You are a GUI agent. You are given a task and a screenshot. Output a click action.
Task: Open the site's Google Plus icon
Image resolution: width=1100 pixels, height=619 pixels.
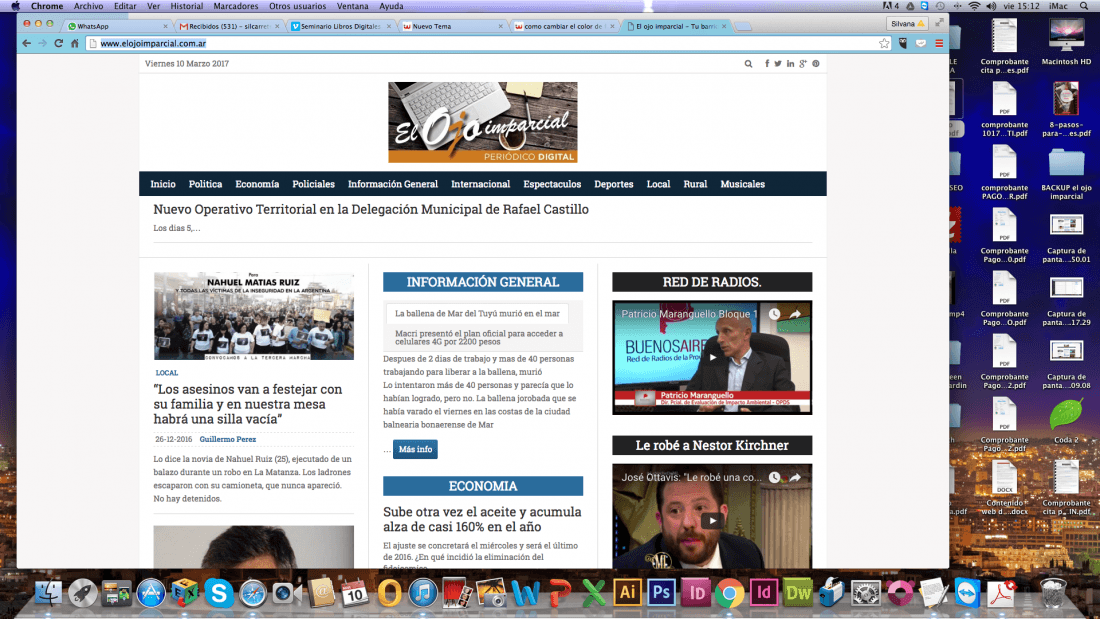point(803,64)
